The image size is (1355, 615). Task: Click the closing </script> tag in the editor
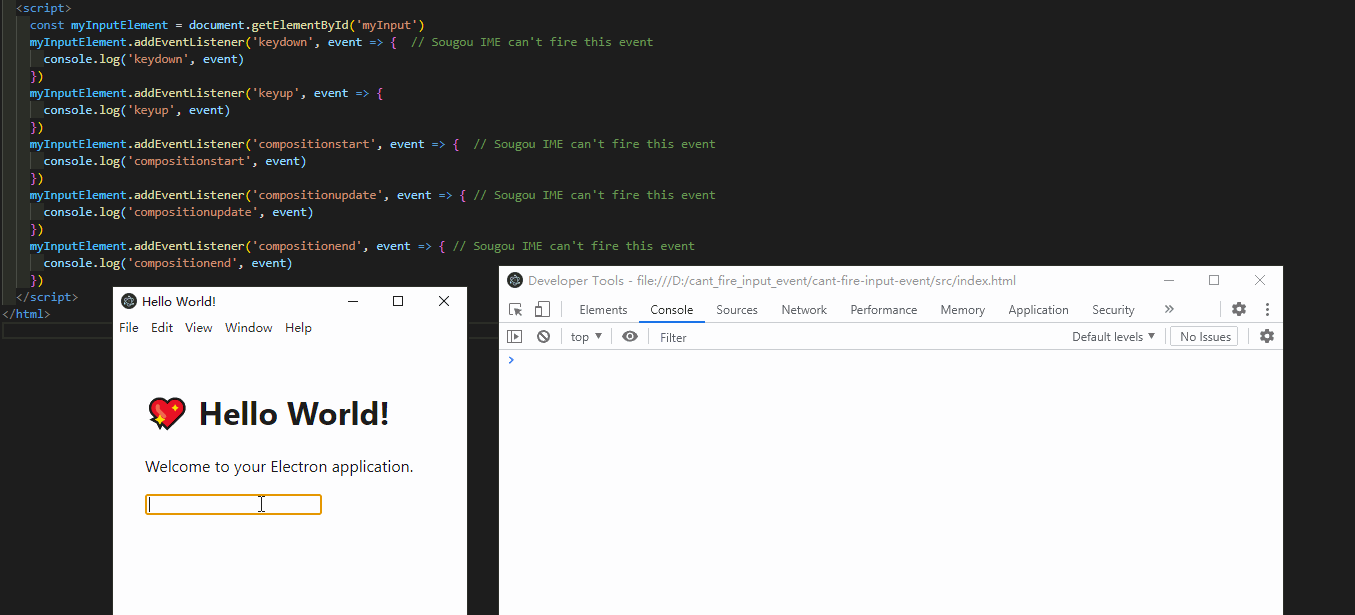(x=46, y=297)
